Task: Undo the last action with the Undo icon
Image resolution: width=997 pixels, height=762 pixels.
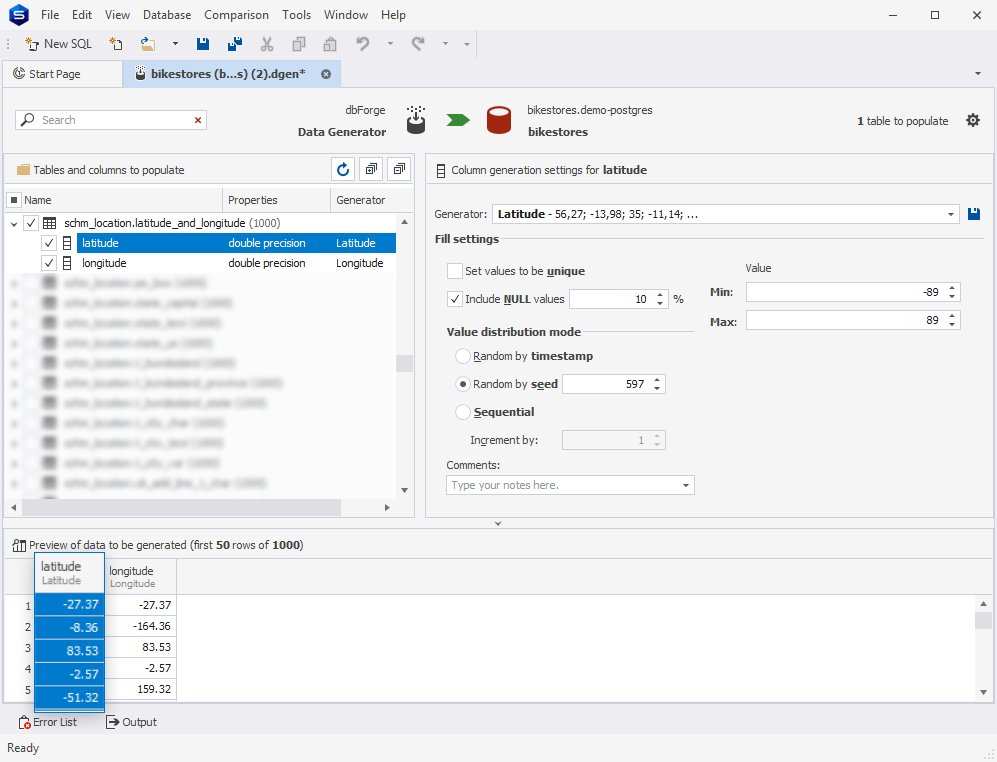Action: tap(362, 44)
